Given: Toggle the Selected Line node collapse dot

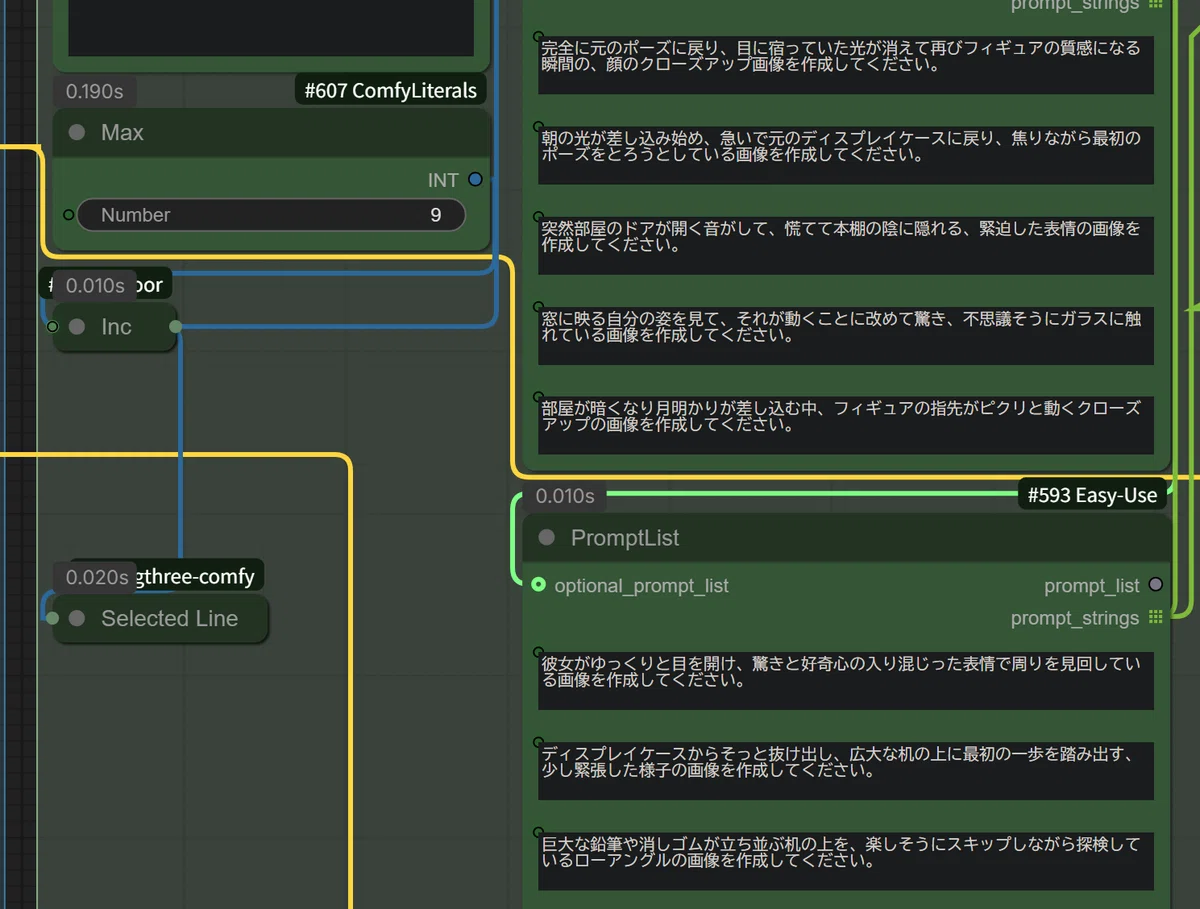Looking at the screenshot, I should pyautogui.click(x=77, y=619).
